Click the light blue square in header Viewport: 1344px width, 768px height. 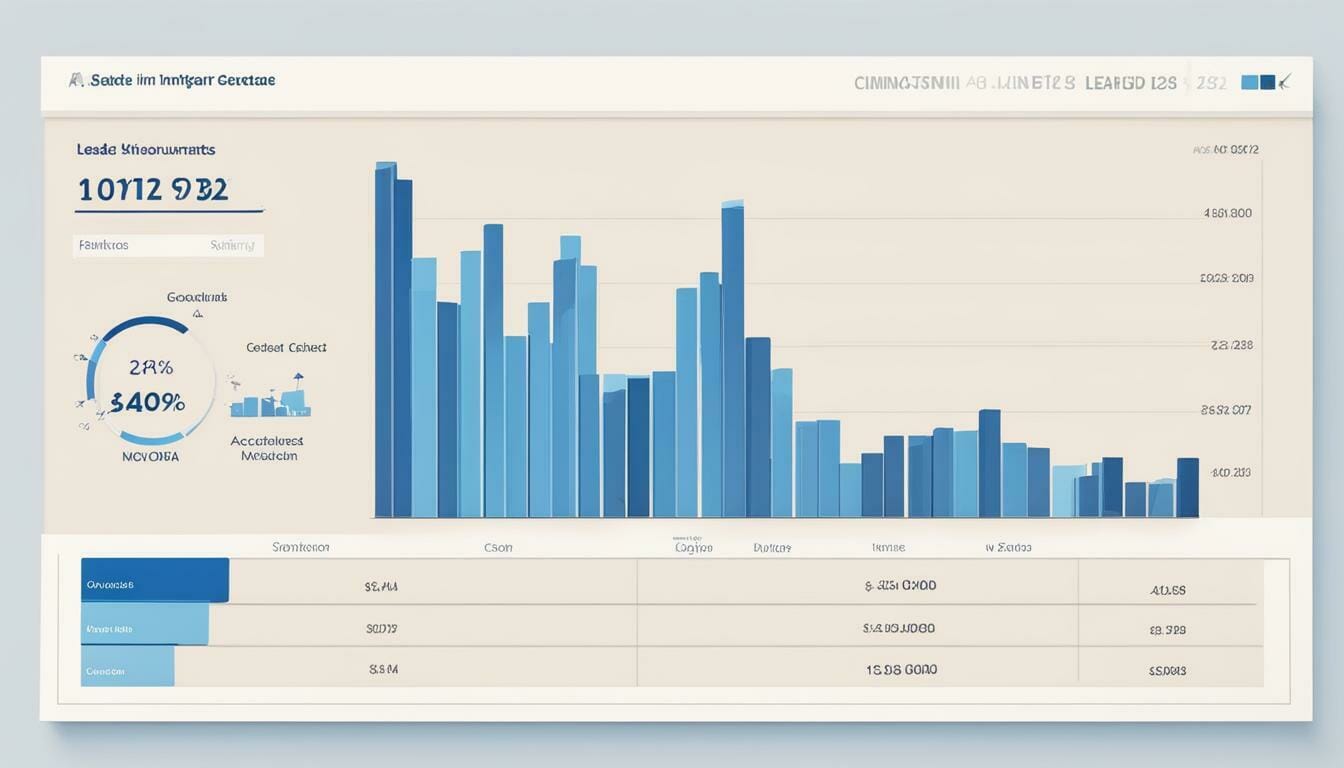tap(1249, 82)
